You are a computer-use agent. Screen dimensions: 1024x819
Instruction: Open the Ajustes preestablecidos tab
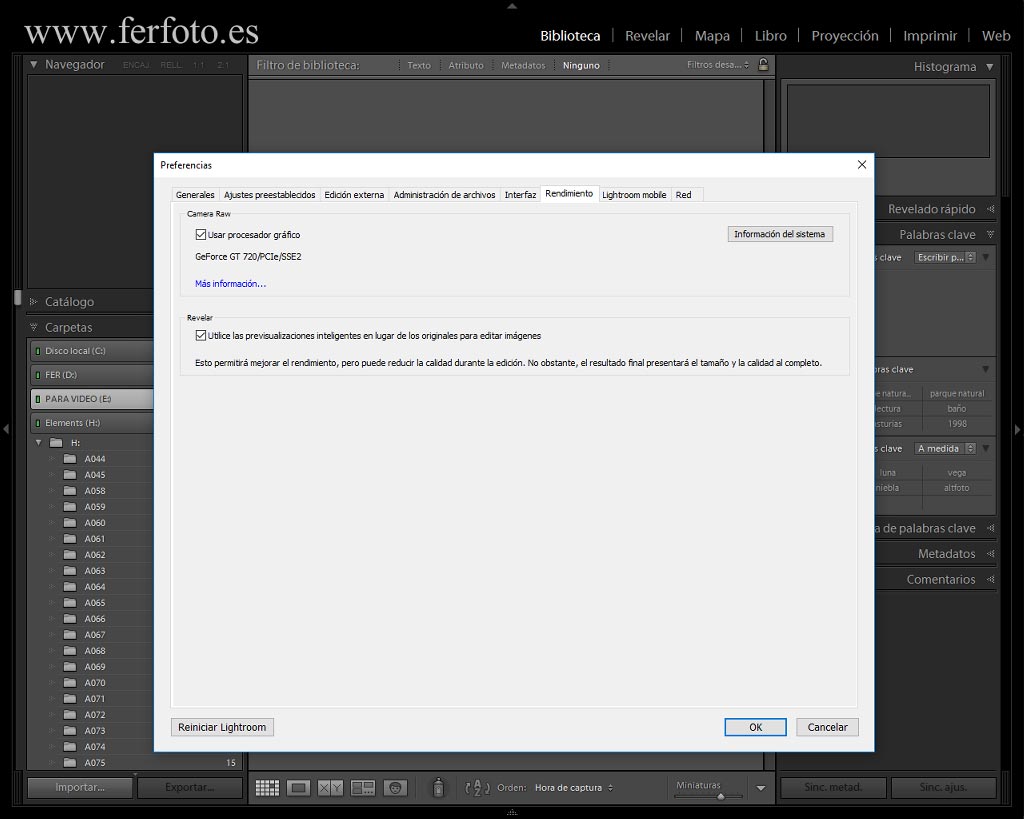269,195
